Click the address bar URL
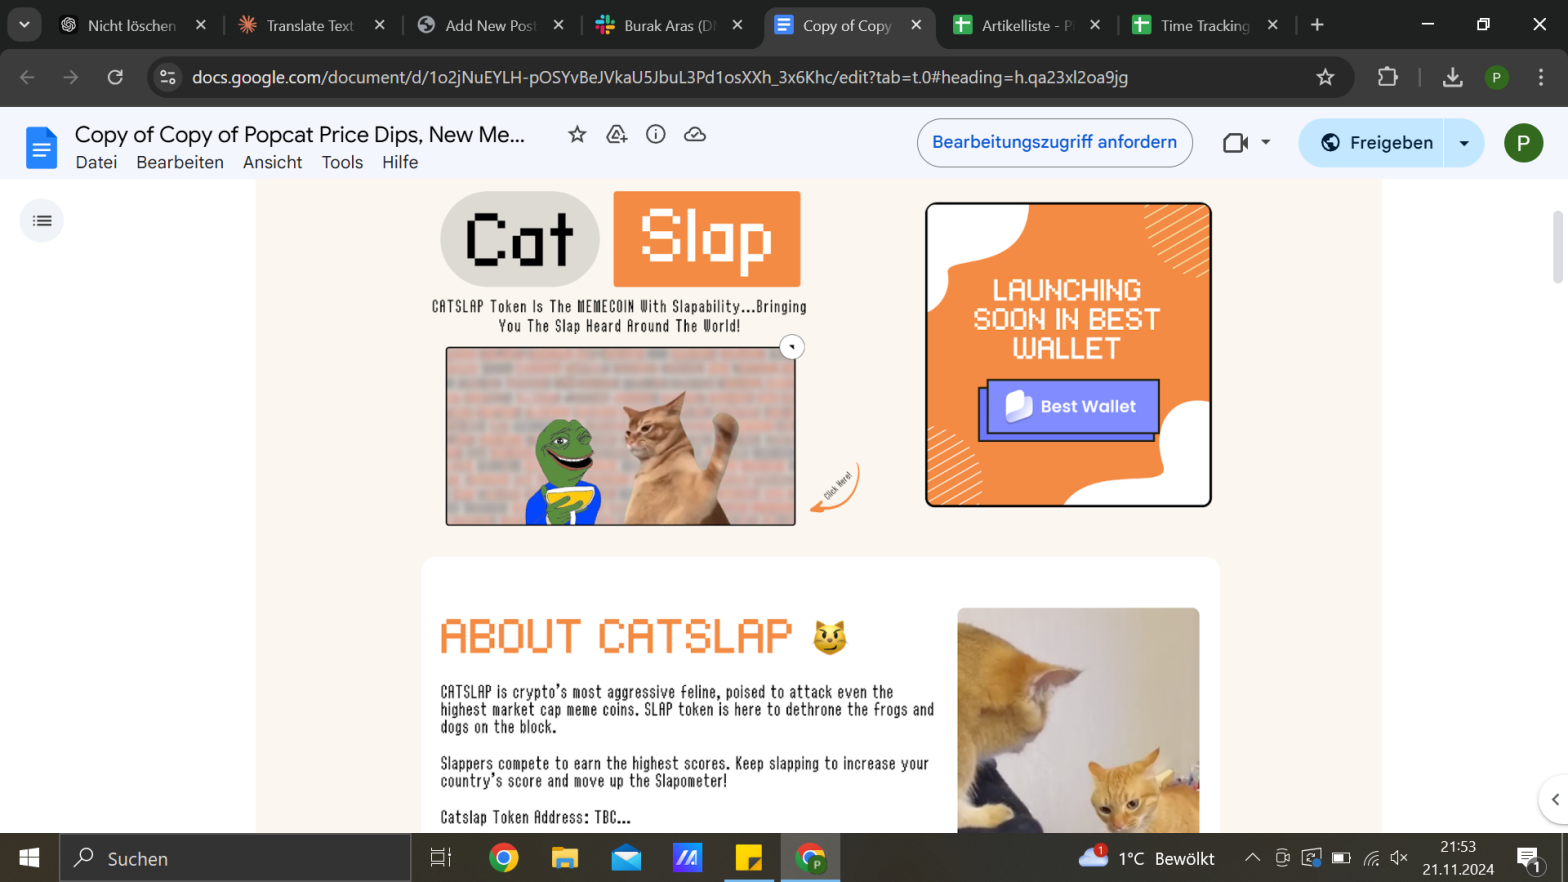Screen dimensions: 1568x882 pyautogui.click(x=660, y=77)
